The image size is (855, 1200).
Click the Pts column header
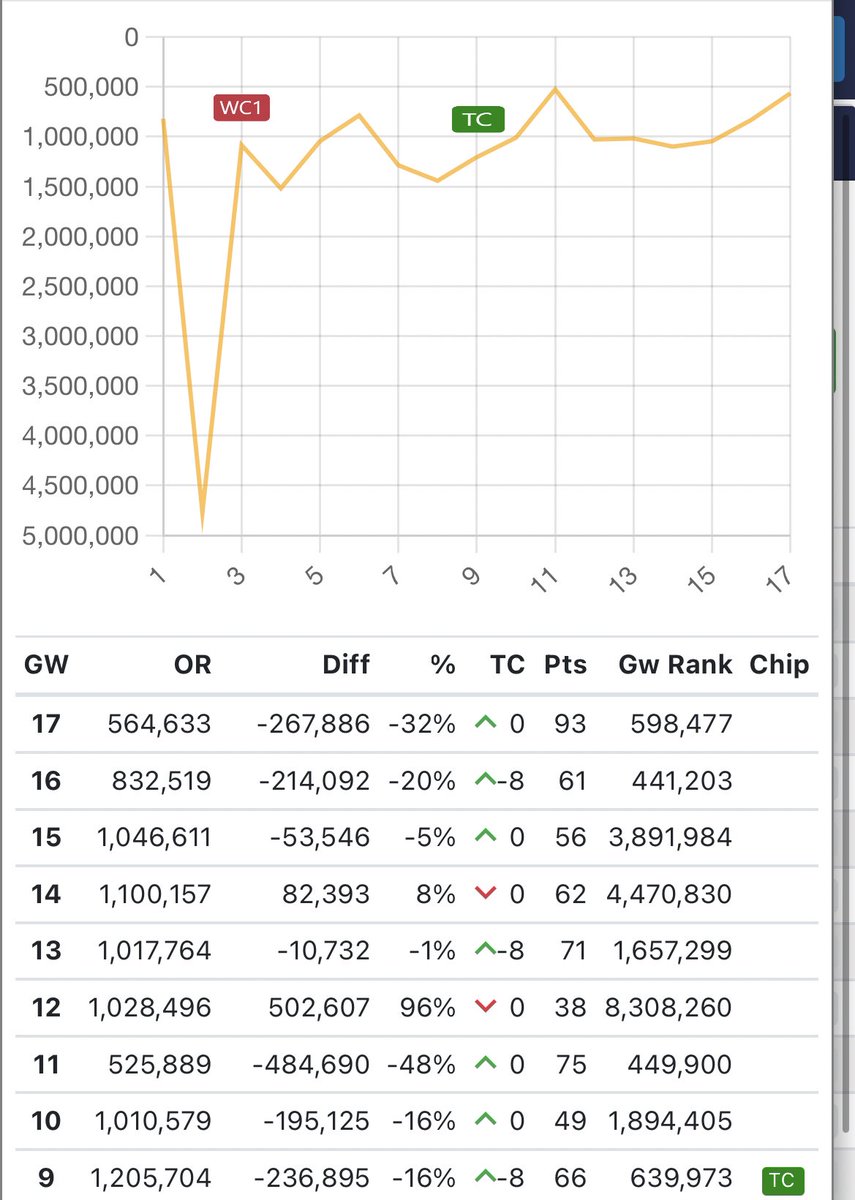[566, 665]
